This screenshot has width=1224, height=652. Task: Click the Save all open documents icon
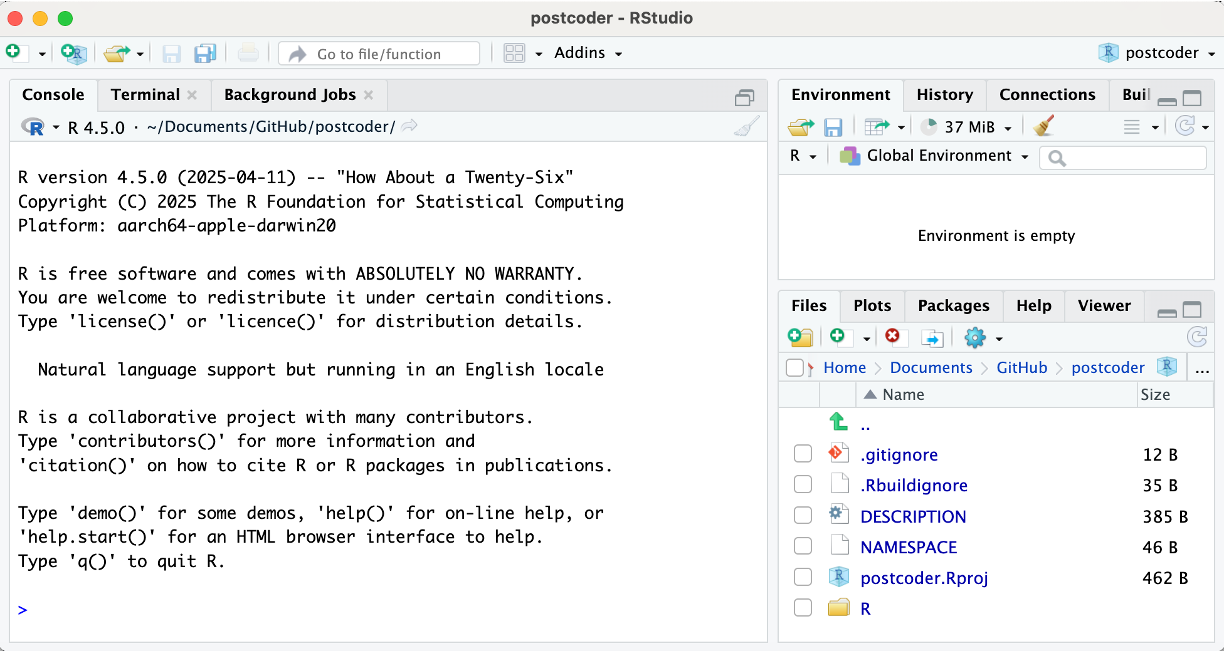[205, 53]
